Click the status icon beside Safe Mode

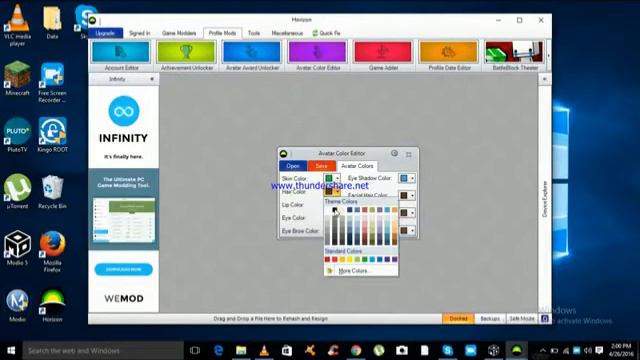(x=544, y=318)
